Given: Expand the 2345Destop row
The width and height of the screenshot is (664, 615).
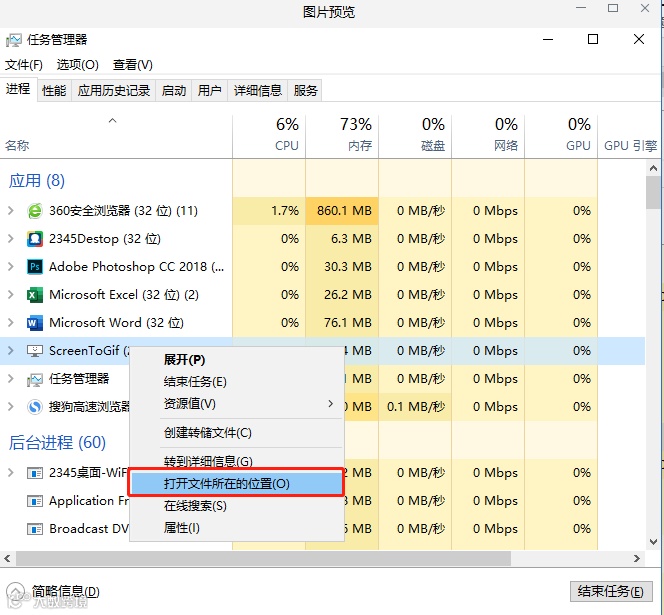Looking at the screenshot, I should pos(11,239).
